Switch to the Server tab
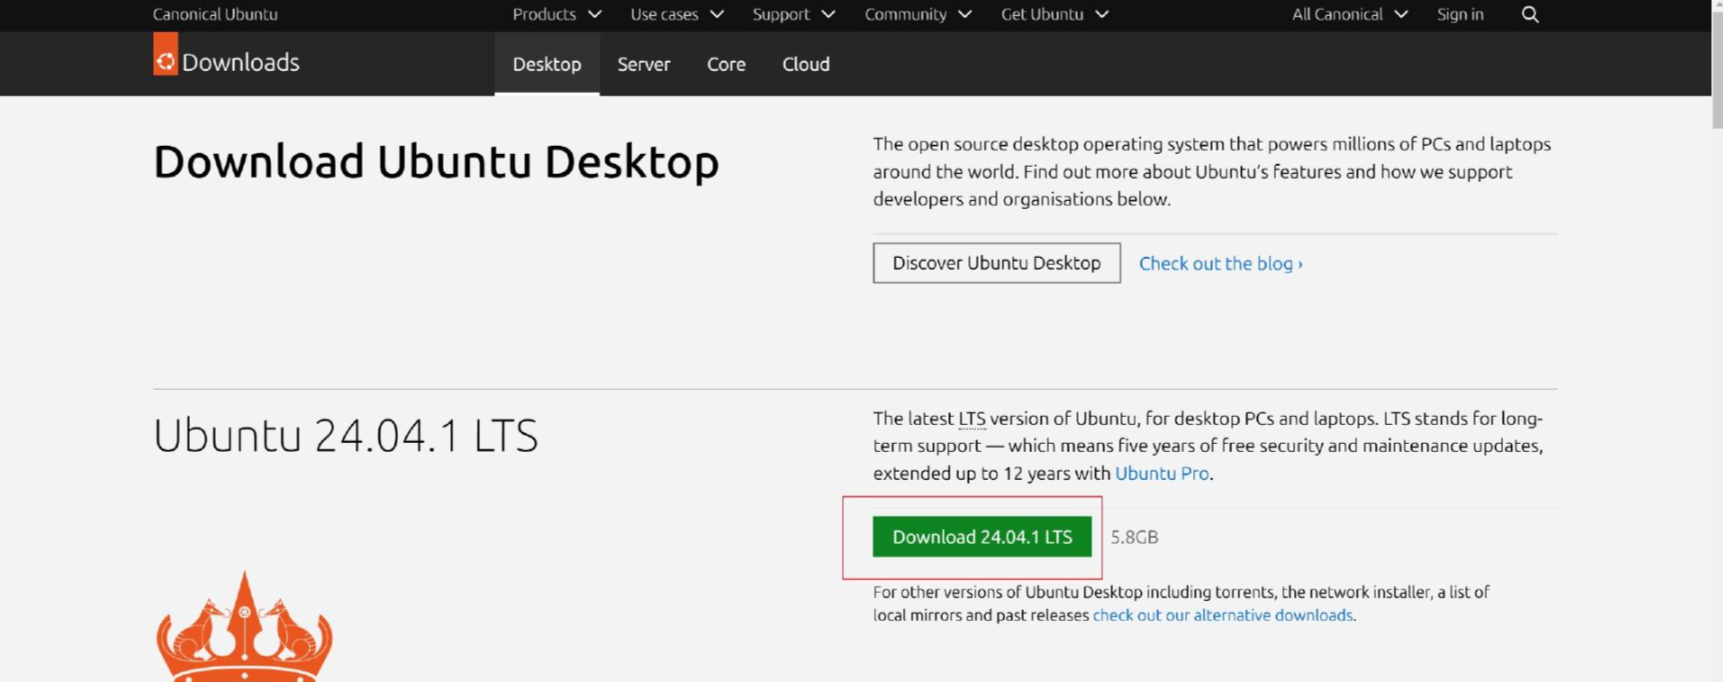 (644, 64)
